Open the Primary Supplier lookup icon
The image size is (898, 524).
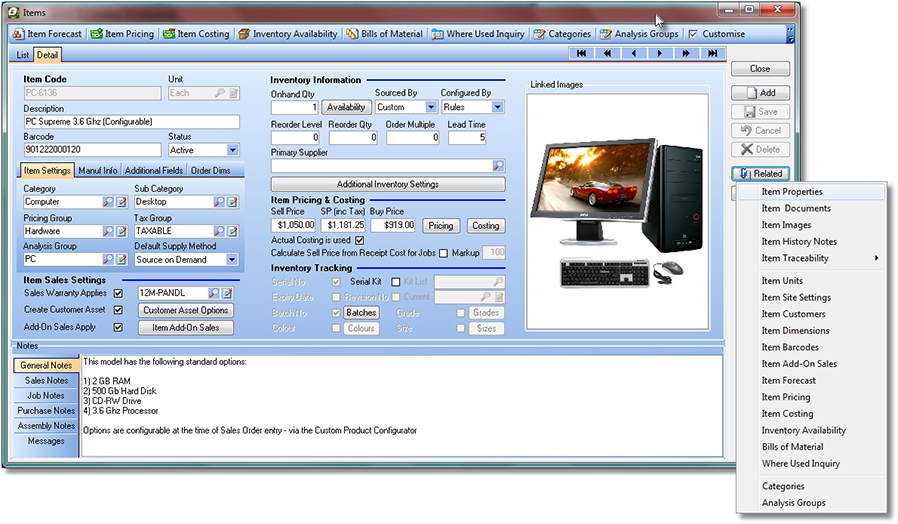(x=497, y=166)
